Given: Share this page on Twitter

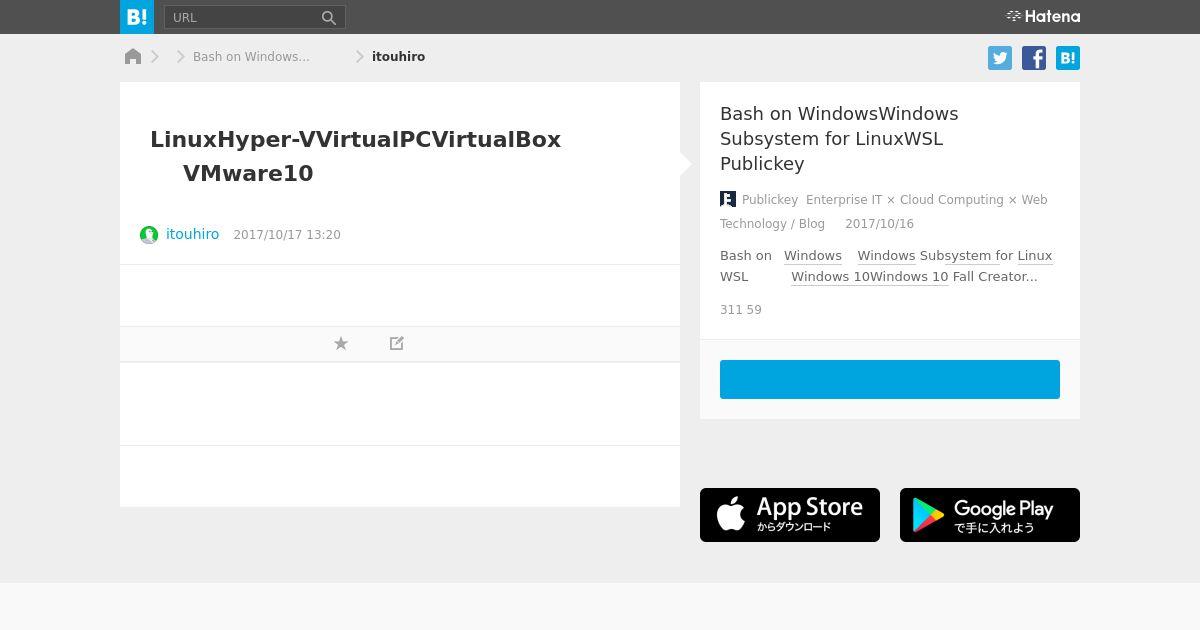Looking at the screenshot, I should (x=1000, y=58).
